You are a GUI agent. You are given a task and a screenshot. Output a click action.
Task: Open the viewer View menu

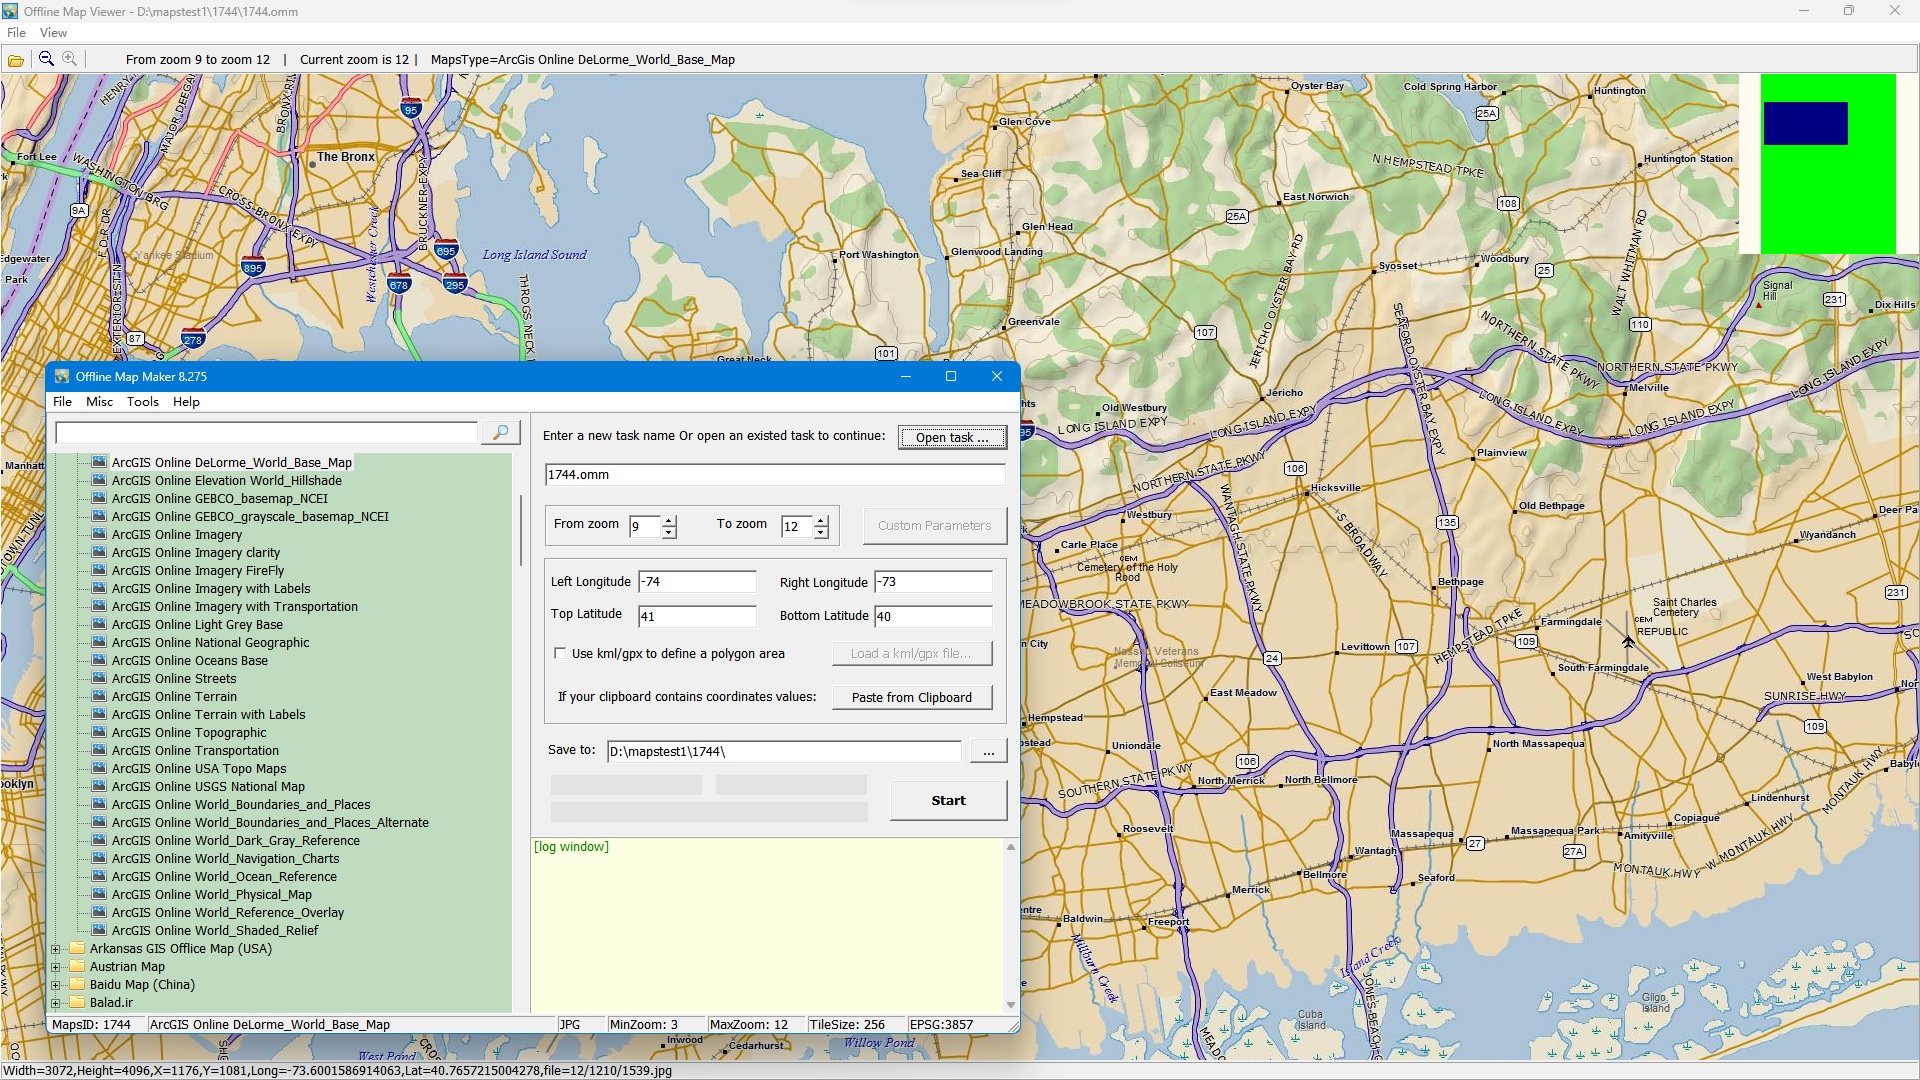(53, 33)
